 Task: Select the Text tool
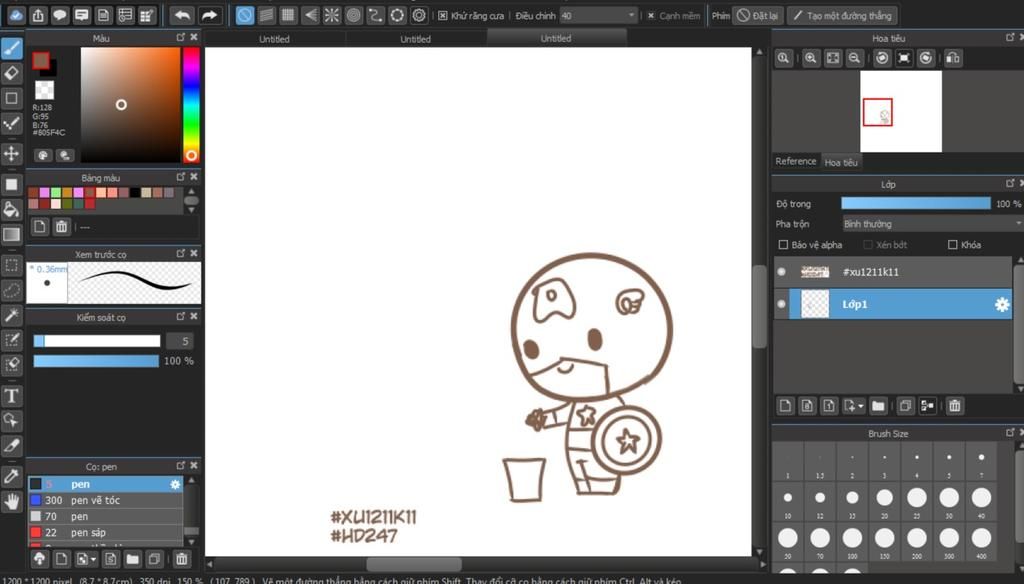click(12, 396)
